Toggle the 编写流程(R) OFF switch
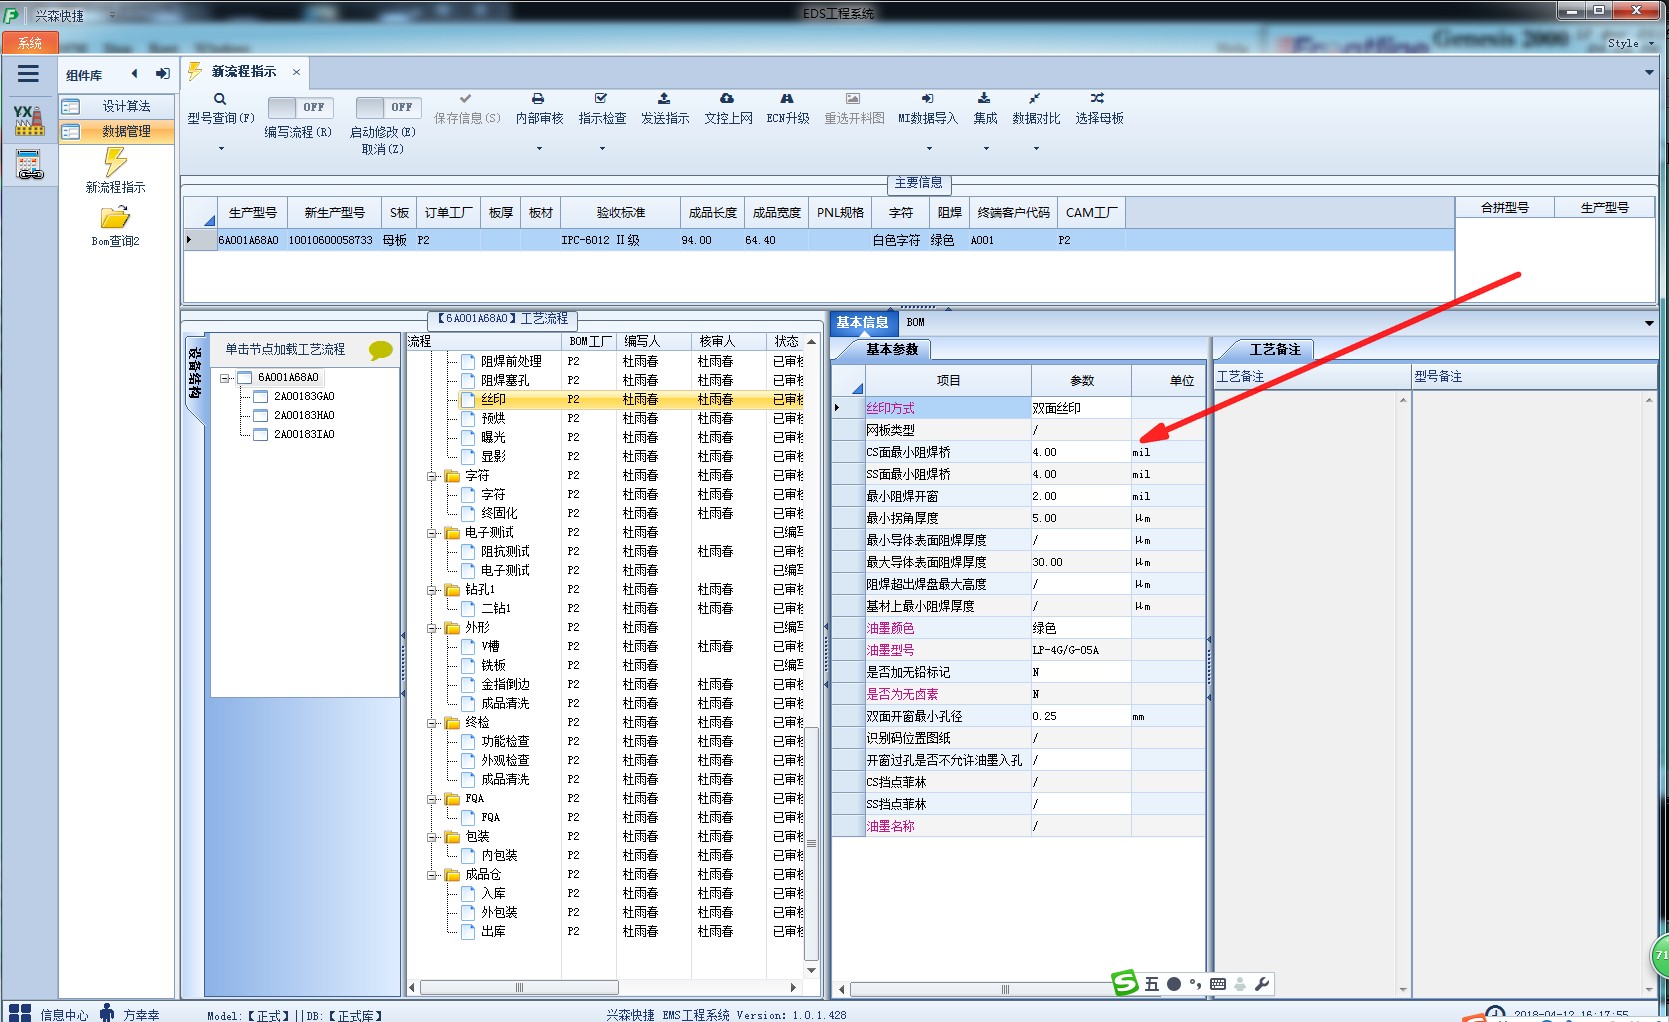Viewport: 1669px width, 1022px height. coord(300,107)
